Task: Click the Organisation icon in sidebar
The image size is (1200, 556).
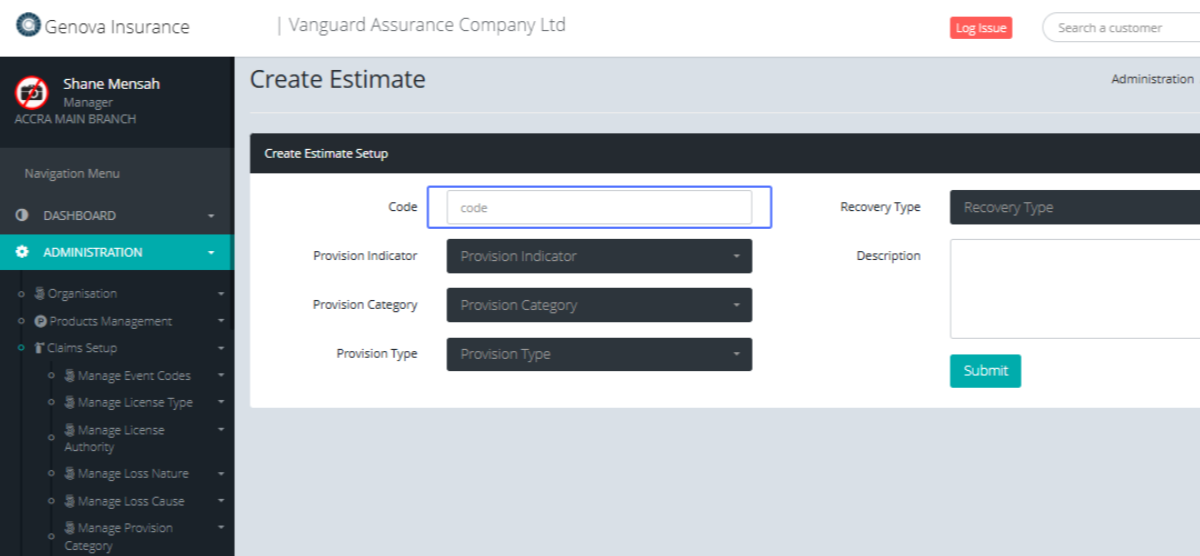Action: coord(40,294)
